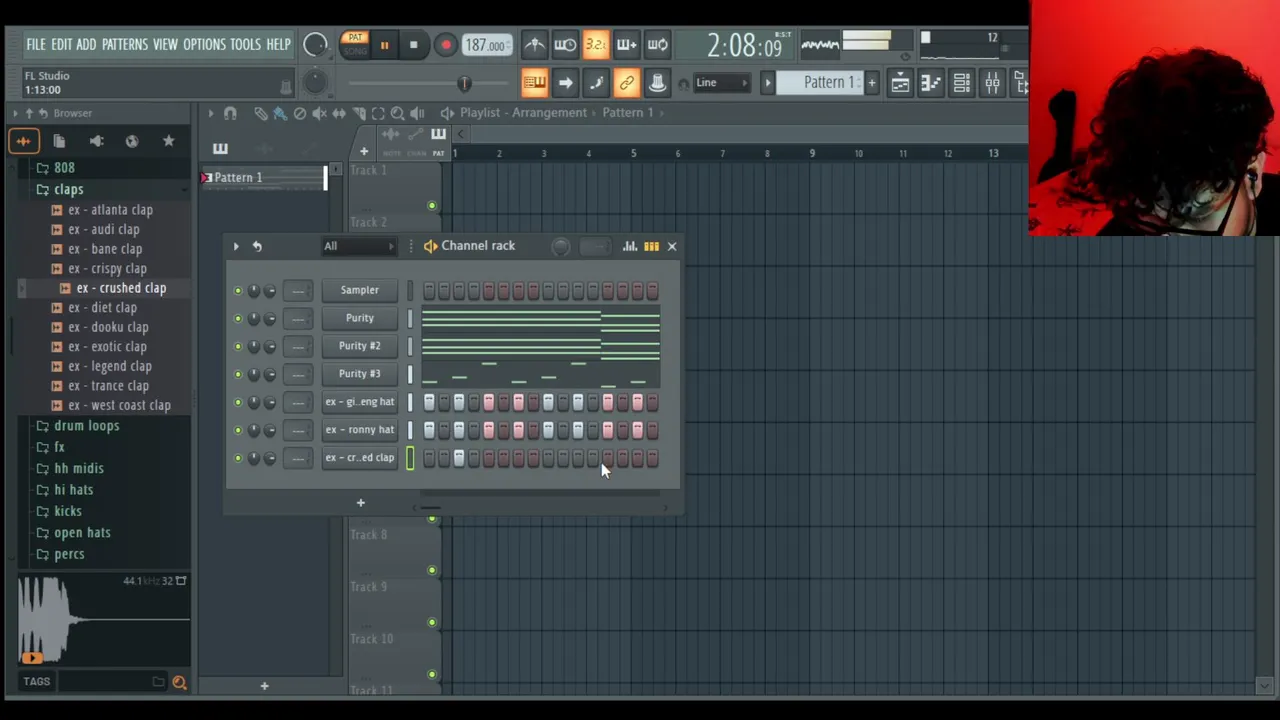Select the crushed clap channel selector
Screen dimensions: 1280x720
(410, 458)
